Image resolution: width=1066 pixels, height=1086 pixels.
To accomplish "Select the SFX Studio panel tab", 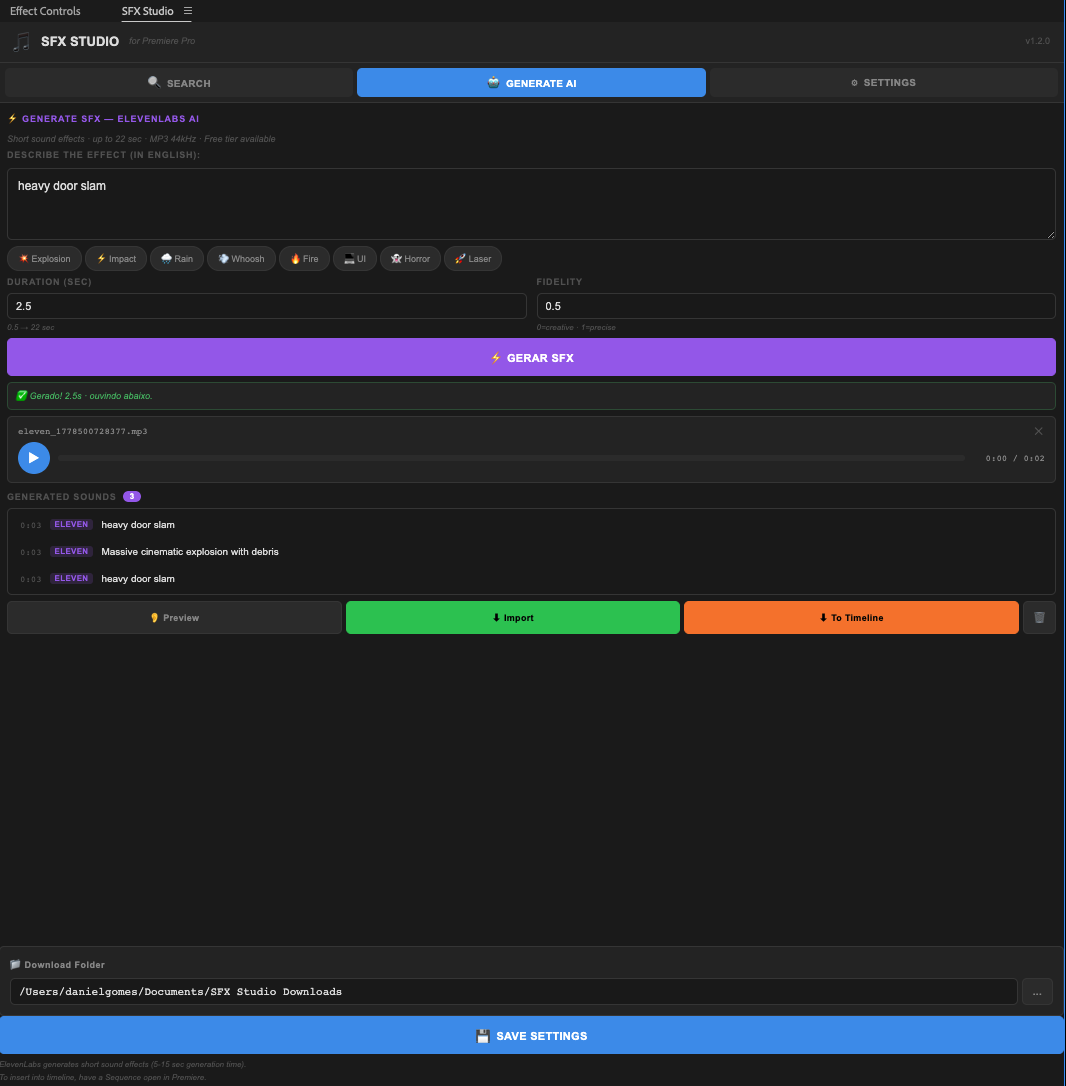I will click(148, 11).
